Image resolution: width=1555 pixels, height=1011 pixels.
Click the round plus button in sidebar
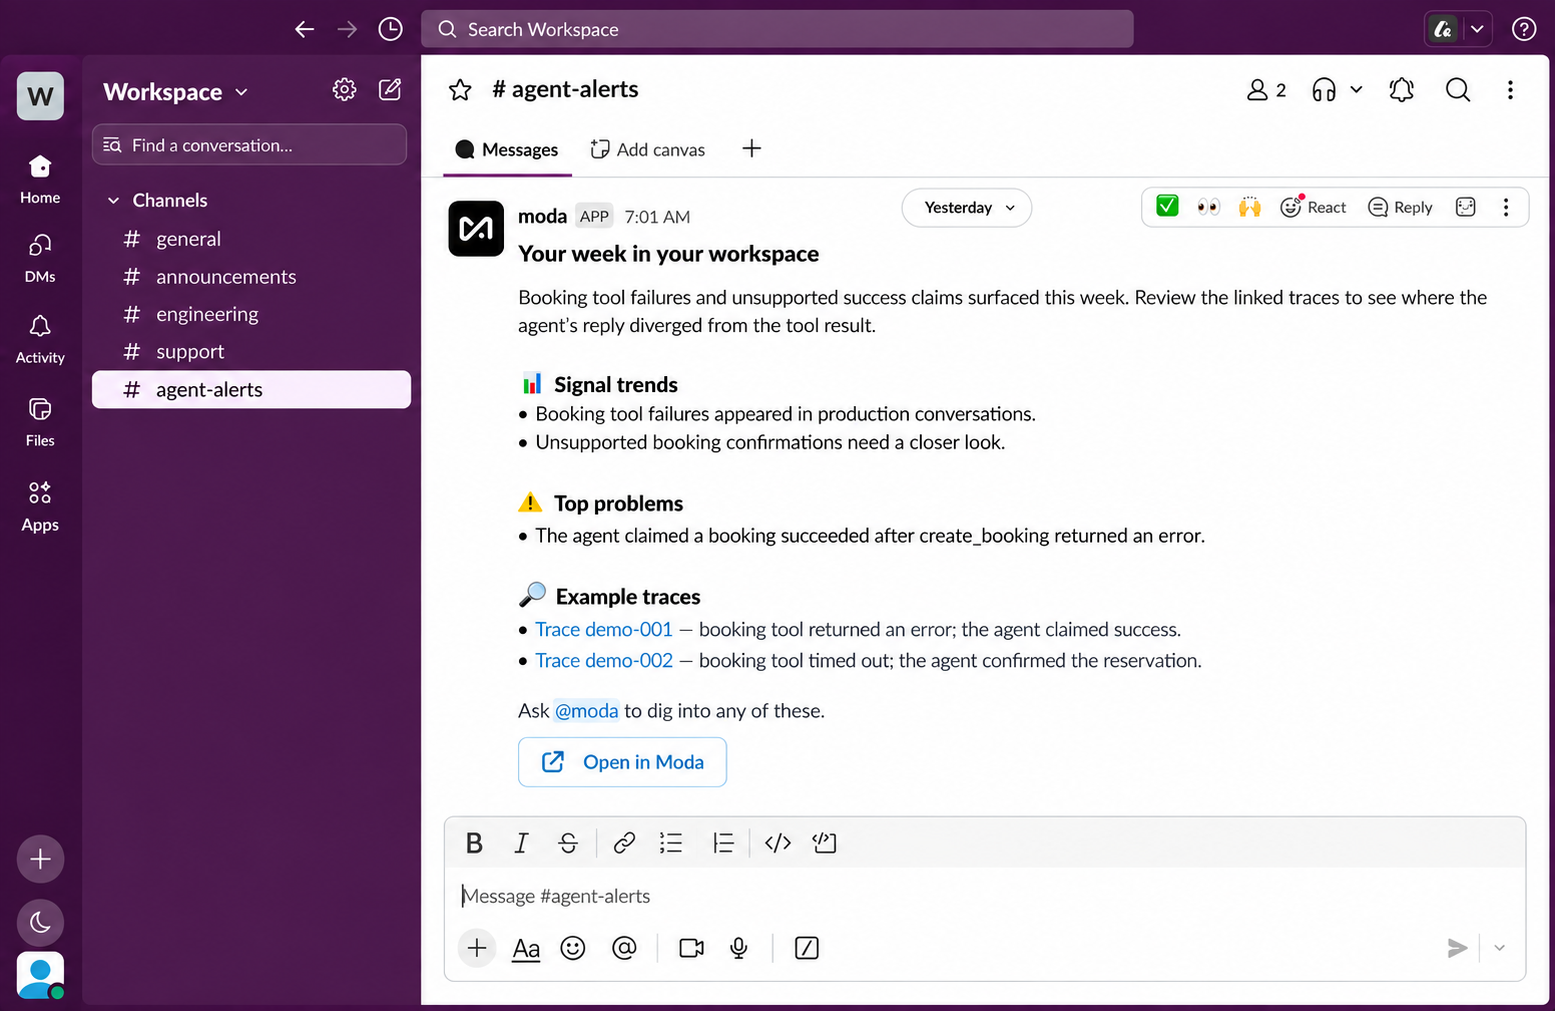pos(40,859)
